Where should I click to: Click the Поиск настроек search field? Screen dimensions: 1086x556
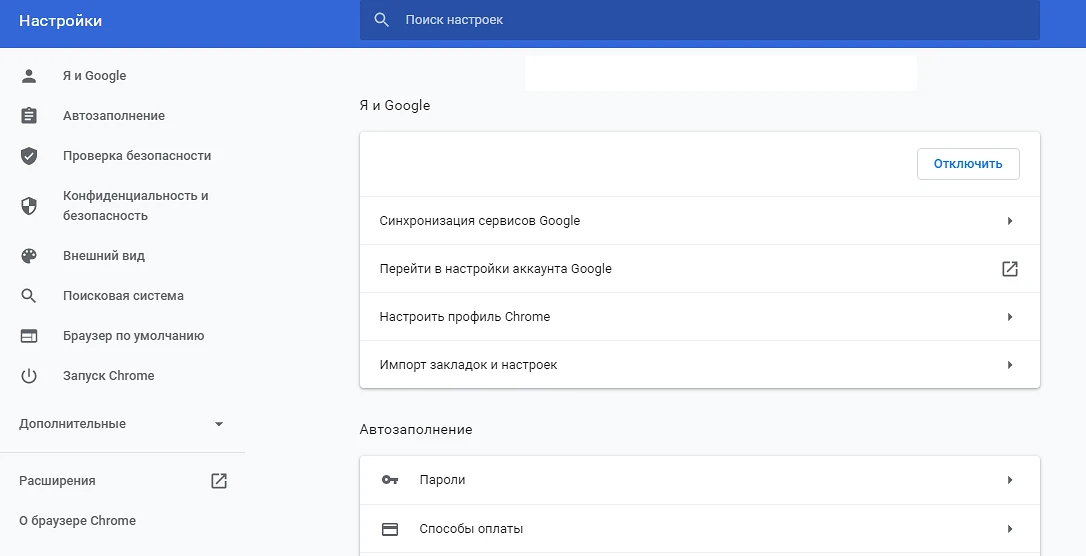[x=700, y=20]
